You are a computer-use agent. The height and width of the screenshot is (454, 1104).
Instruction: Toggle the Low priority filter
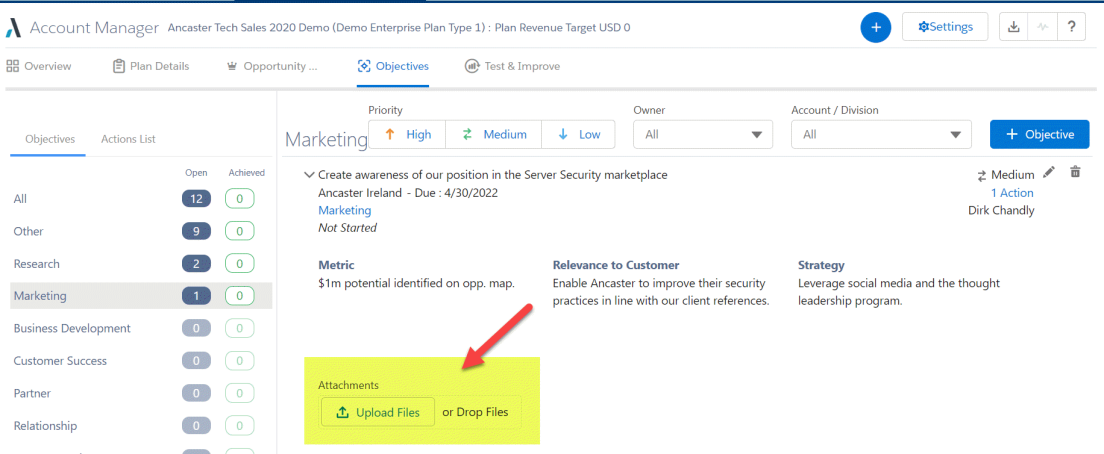[x=578, y=134]
